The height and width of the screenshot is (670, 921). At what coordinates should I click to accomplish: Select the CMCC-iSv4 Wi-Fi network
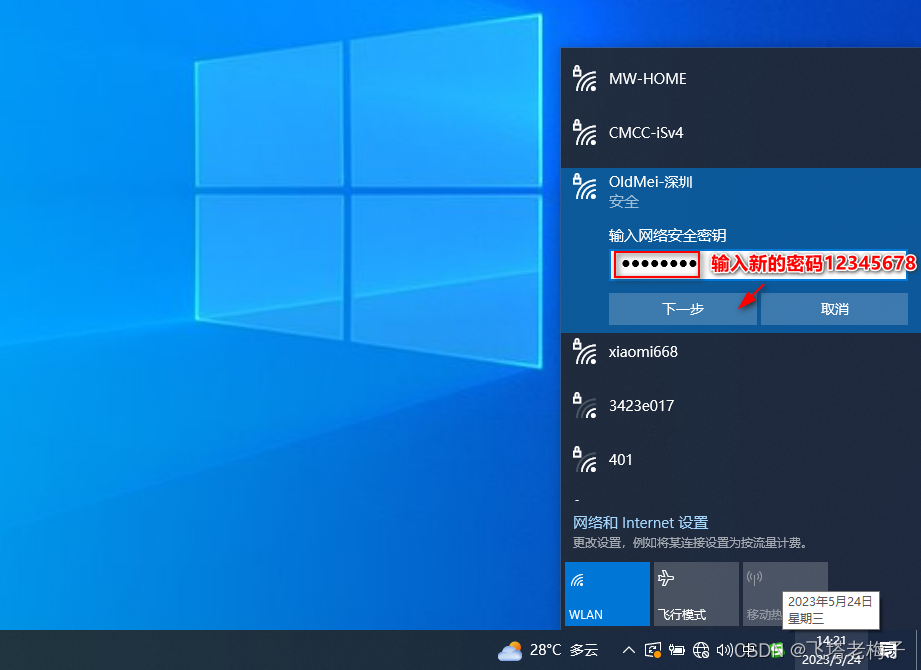(741, 133)
